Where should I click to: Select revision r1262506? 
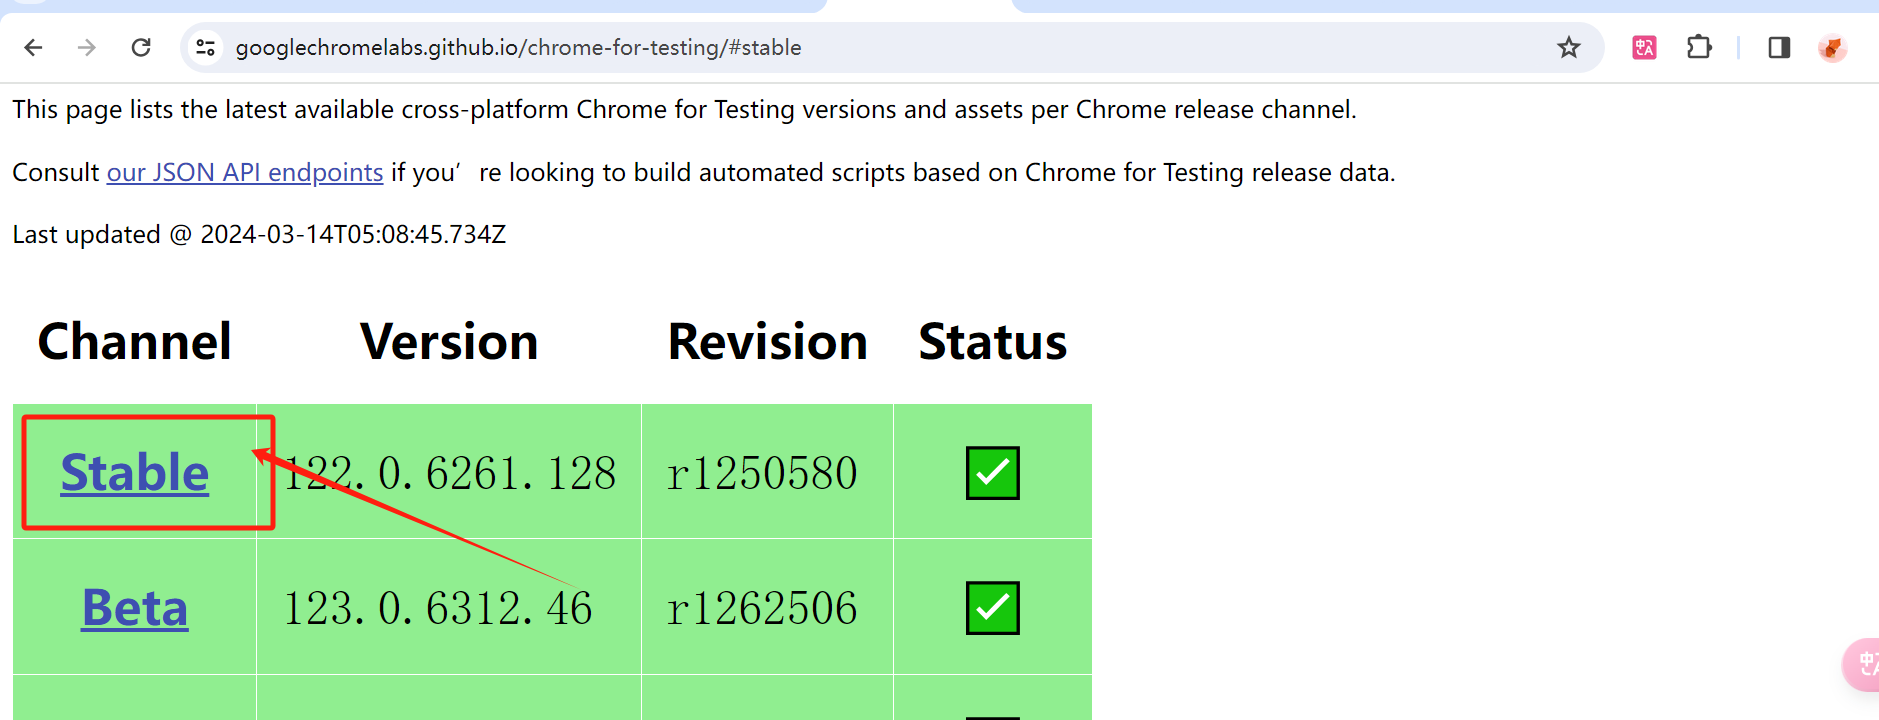[762, 608]
